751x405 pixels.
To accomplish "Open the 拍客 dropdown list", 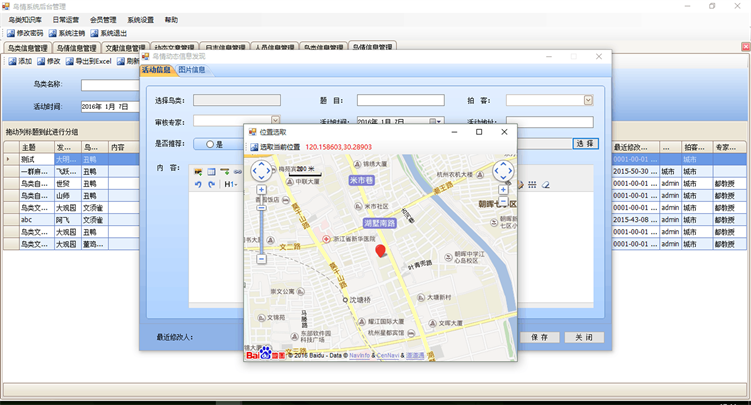I will click(x=588, y=100).
